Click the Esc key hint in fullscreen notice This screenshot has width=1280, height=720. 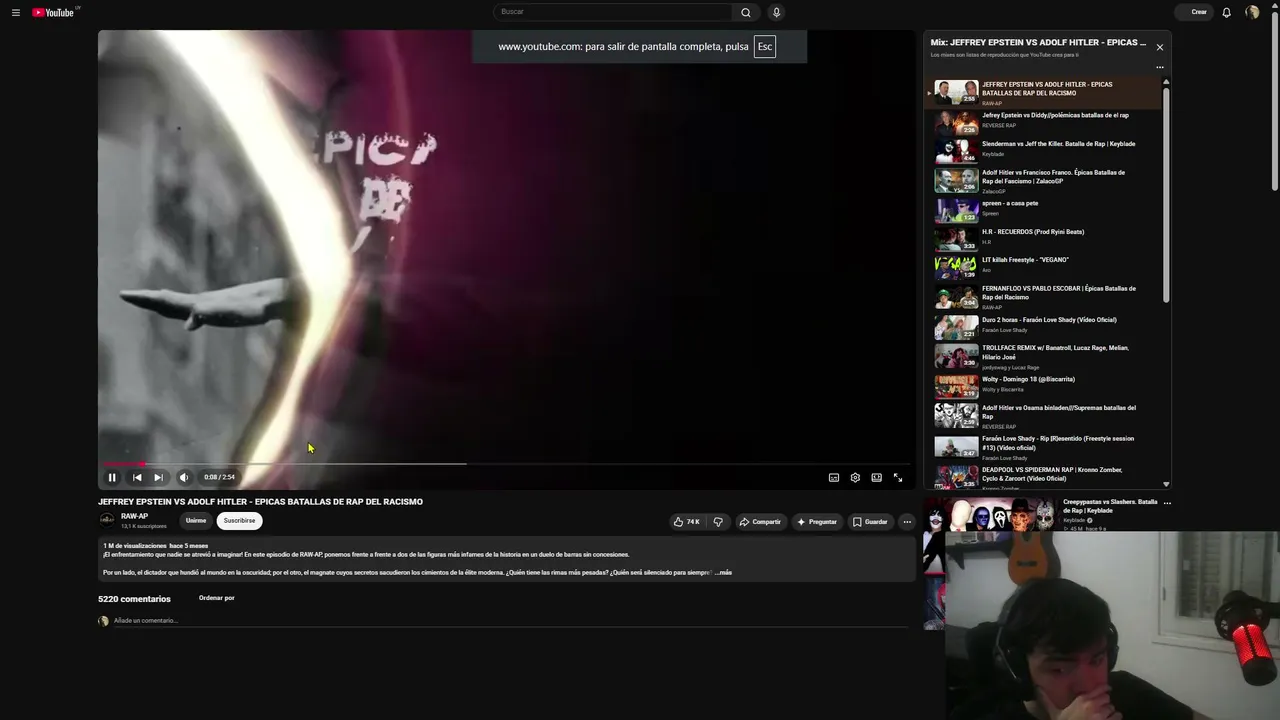[765, 47]
